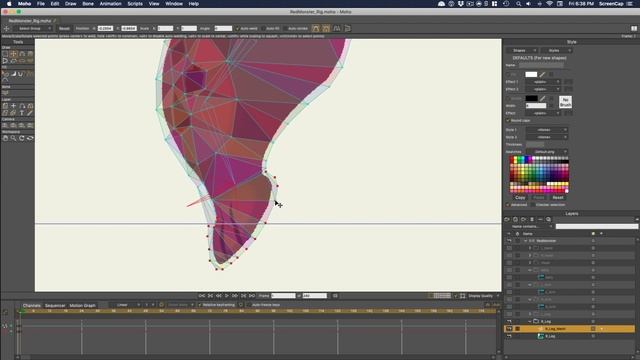Click the Paste button under swatches
640x360 pixels.
click(539, 198)
